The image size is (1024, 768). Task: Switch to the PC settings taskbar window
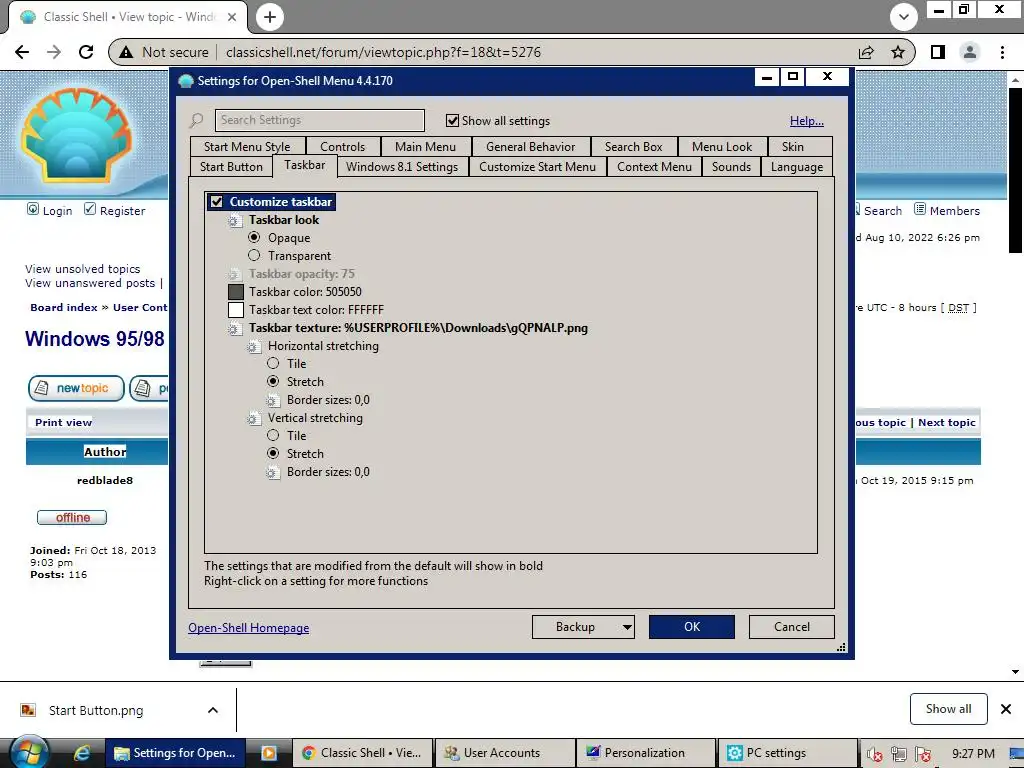787,753
